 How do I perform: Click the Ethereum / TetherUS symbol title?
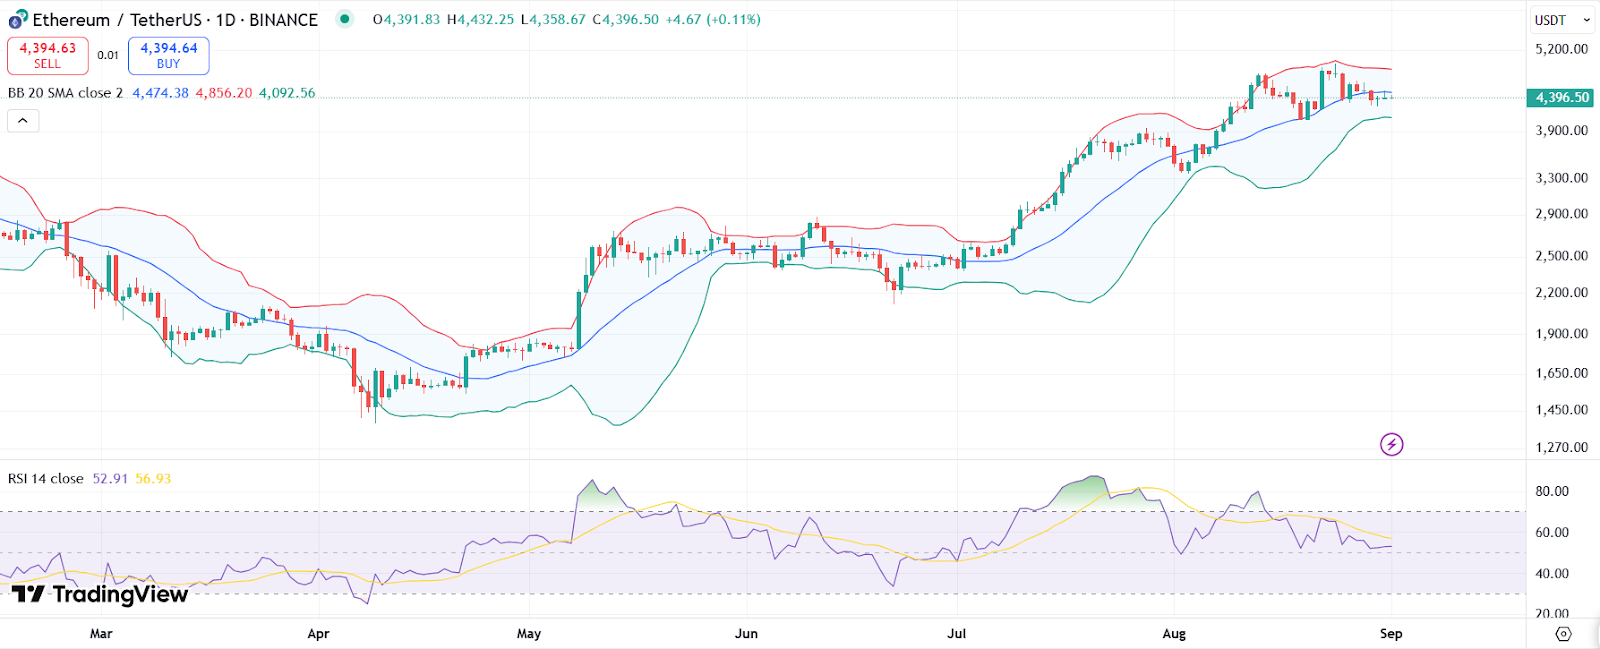pos(175,20)
